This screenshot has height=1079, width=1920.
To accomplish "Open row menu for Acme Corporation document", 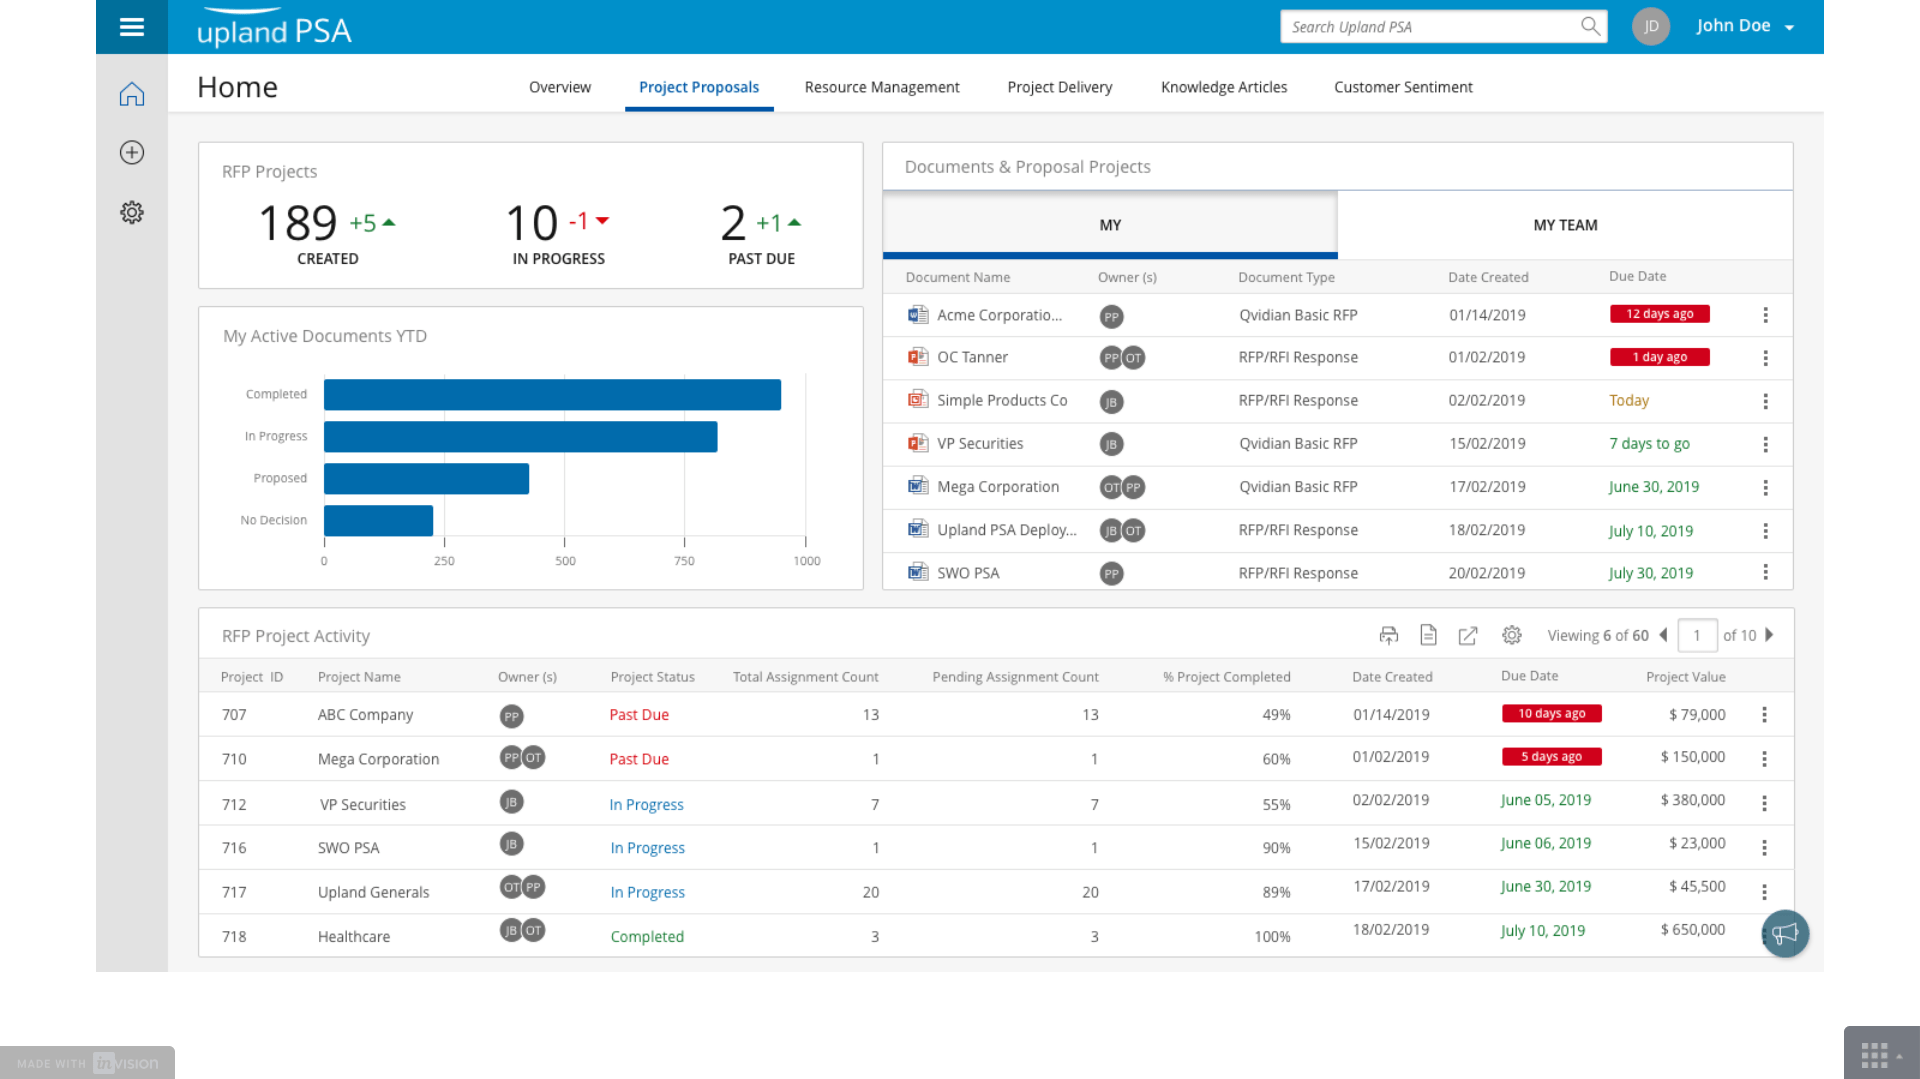I will [1766, 315].
